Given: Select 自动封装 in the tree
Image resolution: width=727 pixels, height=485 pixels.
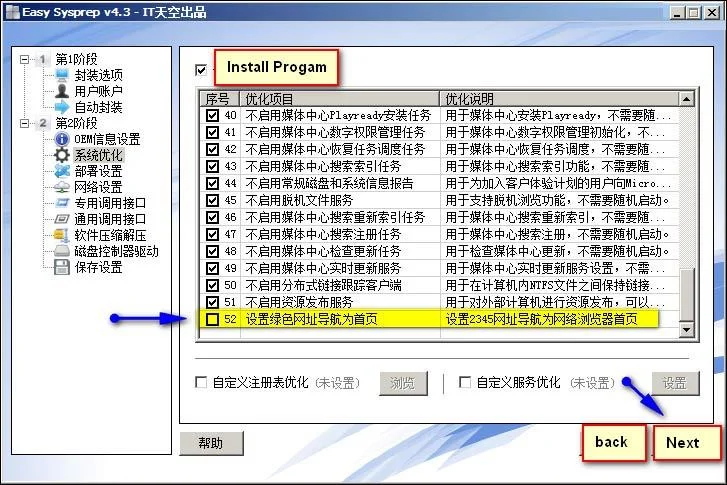Looking at the screenshot, I should [x=99, y=107].
